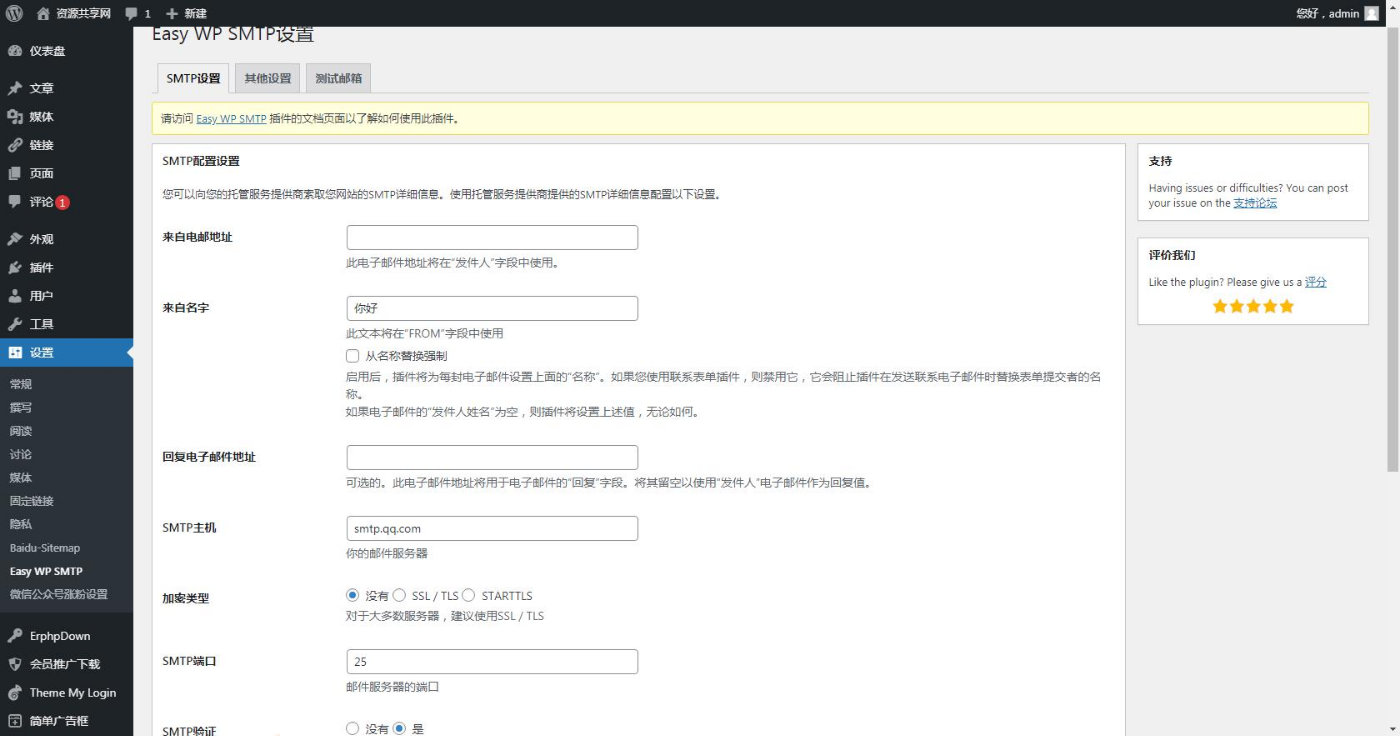1400x736 pixels.
Task: Open the WordPress logo menu
Action: [x=14, y=13]
